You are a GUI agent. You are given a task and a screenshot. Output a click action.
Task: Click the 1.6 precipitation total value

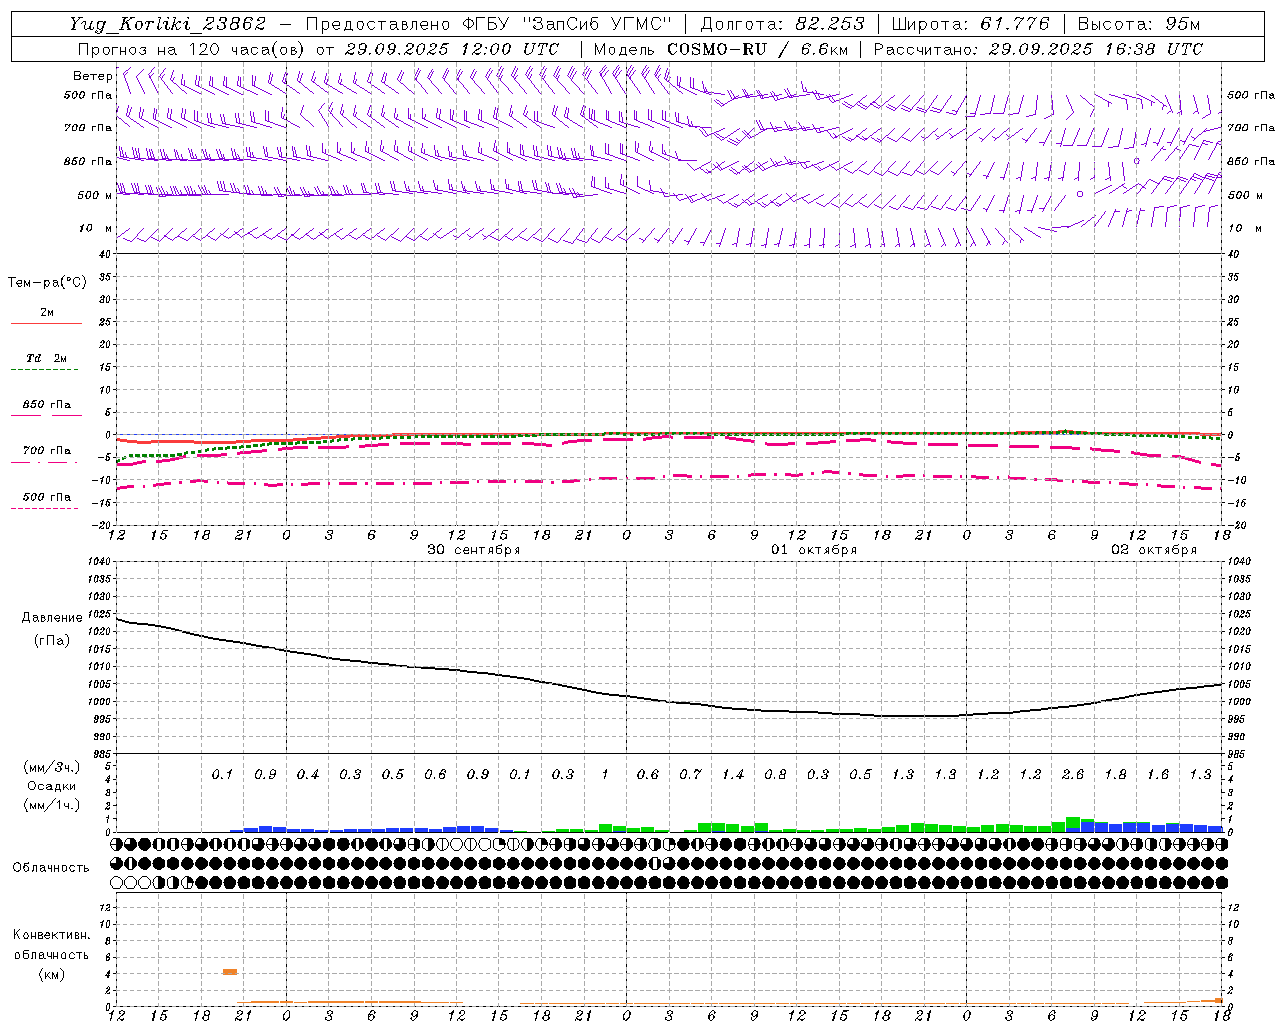(1158, 775)
